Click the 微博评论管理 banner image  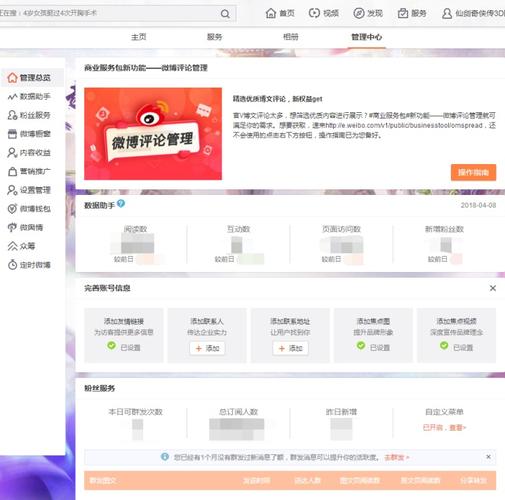[x=153, y=134]
